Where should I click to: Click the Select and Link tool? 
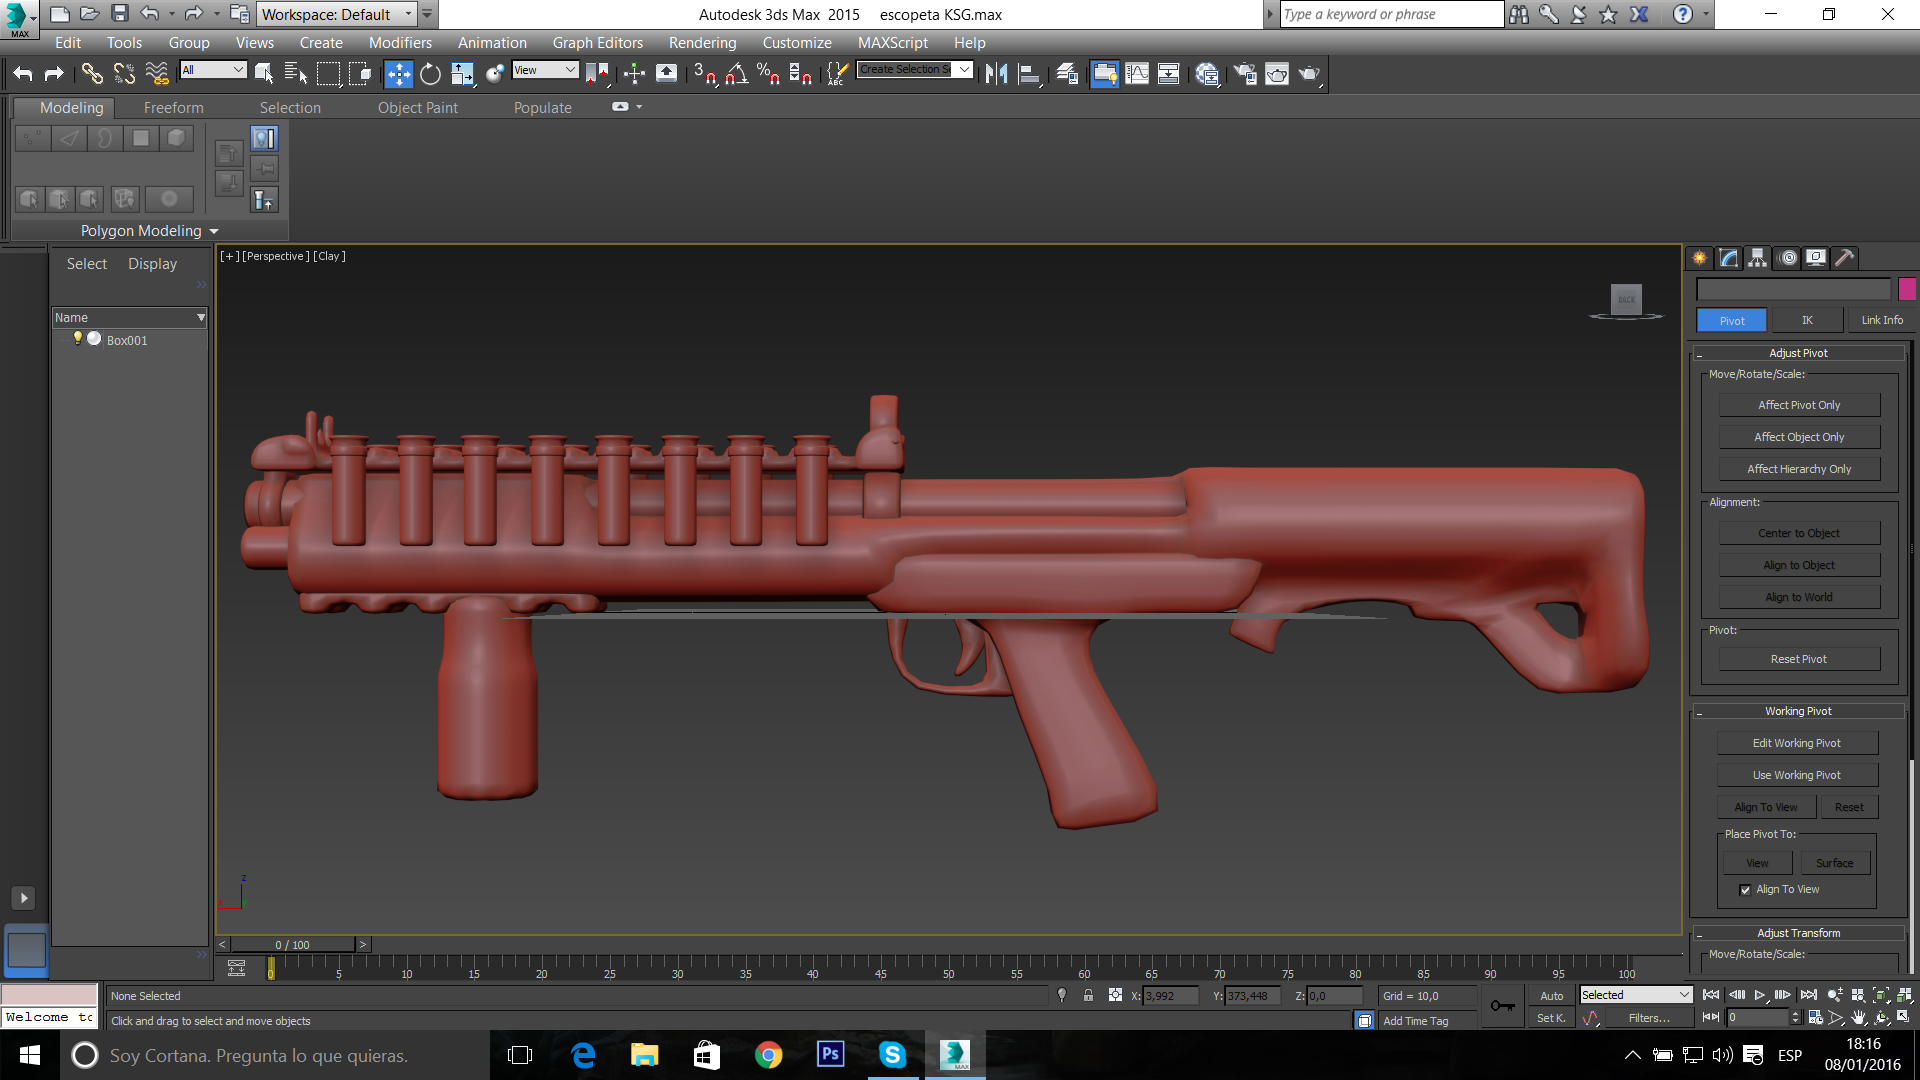pyautogui.click(x=92, y=73)
